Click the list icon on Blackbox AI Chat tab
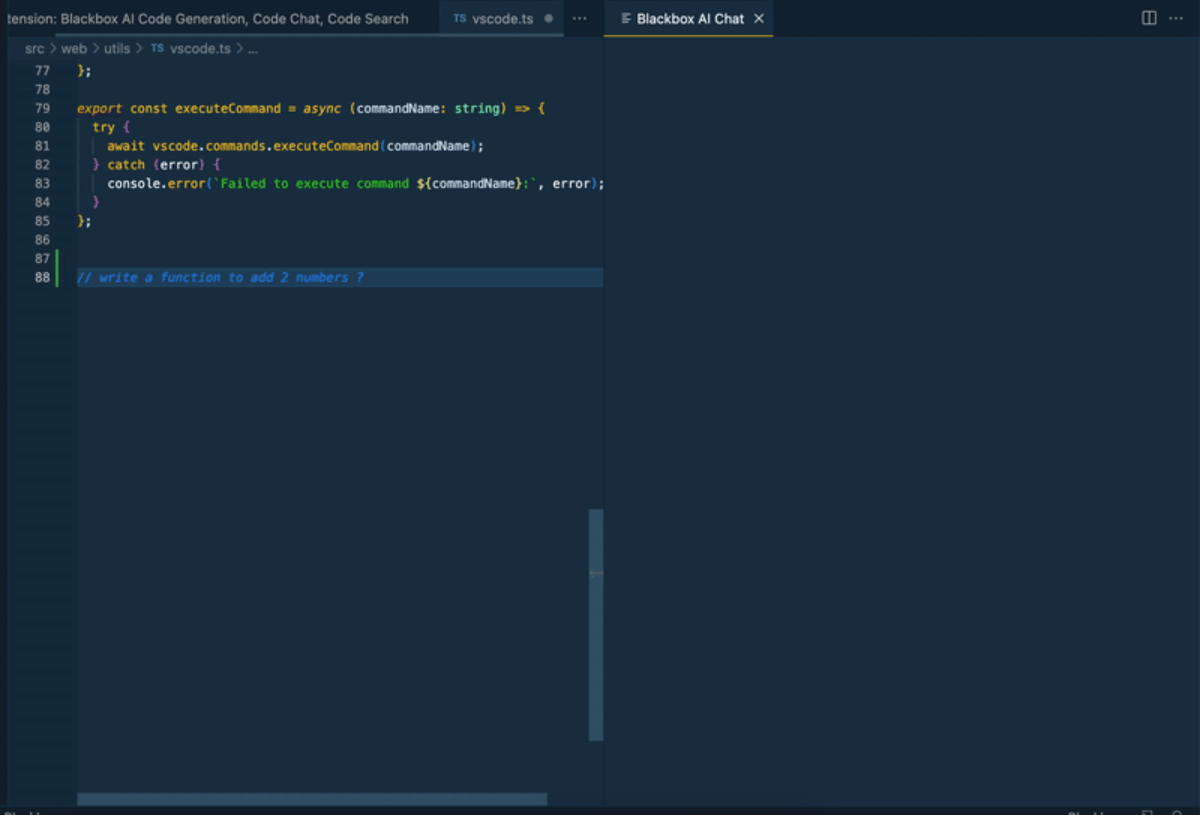1200x816 pixels. coord(626,19)
